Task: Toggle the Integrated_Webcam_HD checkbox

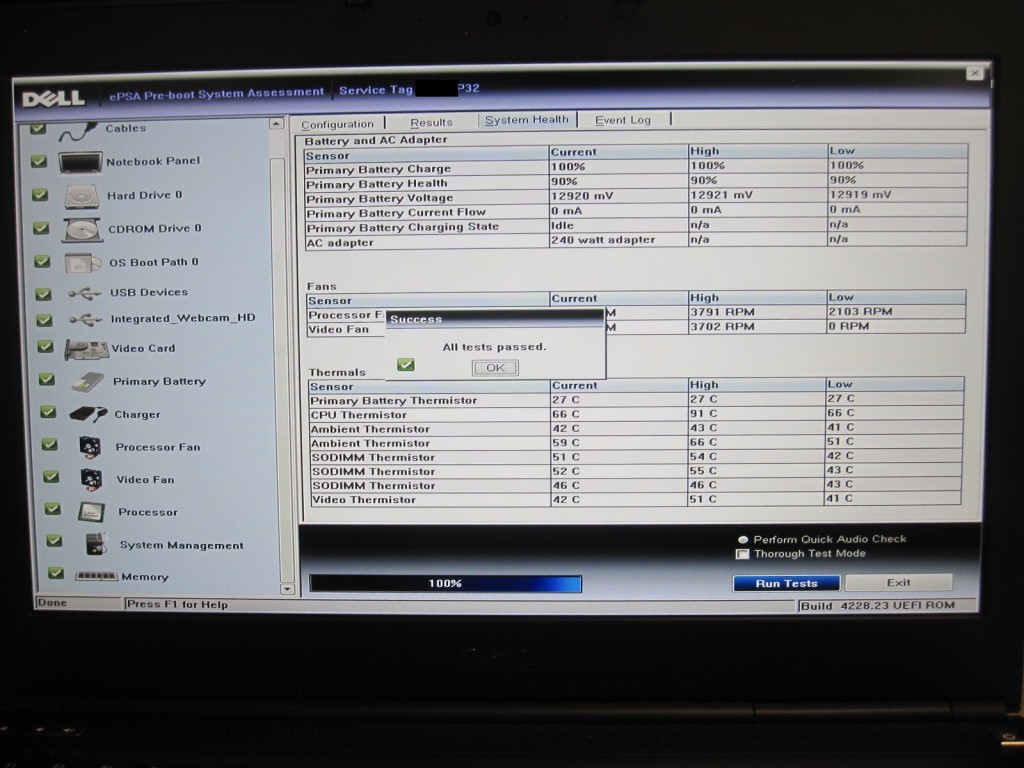Action: point(44,320)
